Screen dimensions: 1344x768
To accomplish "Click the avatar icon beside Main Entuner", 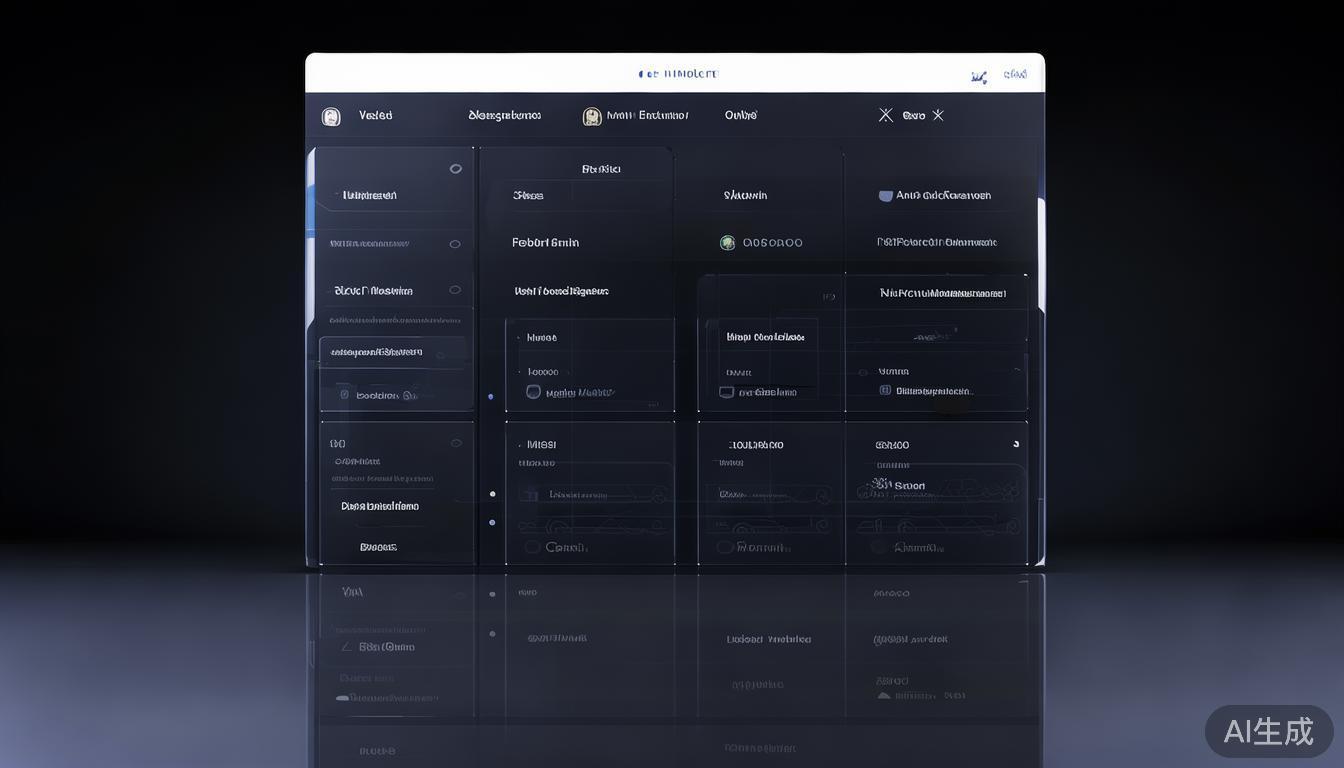I will tap(592, 116).
